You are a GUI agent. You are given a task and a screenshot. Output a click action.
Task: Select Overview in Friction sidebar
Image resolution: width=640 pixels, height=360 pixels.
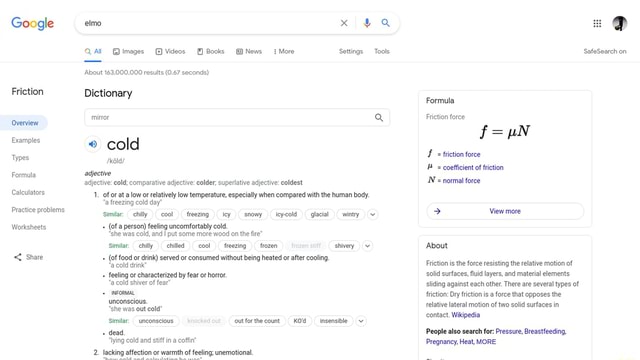point(24,123)
